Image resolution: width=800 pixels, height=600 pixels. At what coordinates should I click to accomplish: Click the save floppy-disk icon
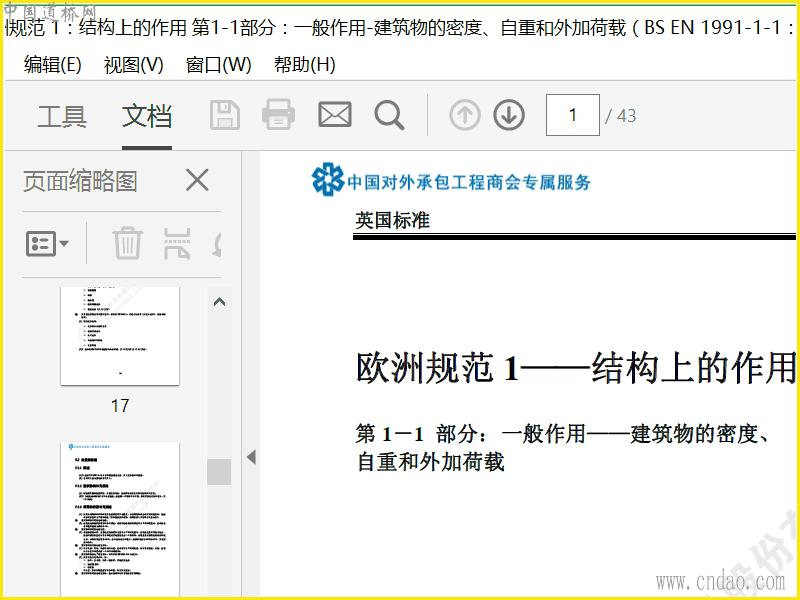click(x=225, y=115)
